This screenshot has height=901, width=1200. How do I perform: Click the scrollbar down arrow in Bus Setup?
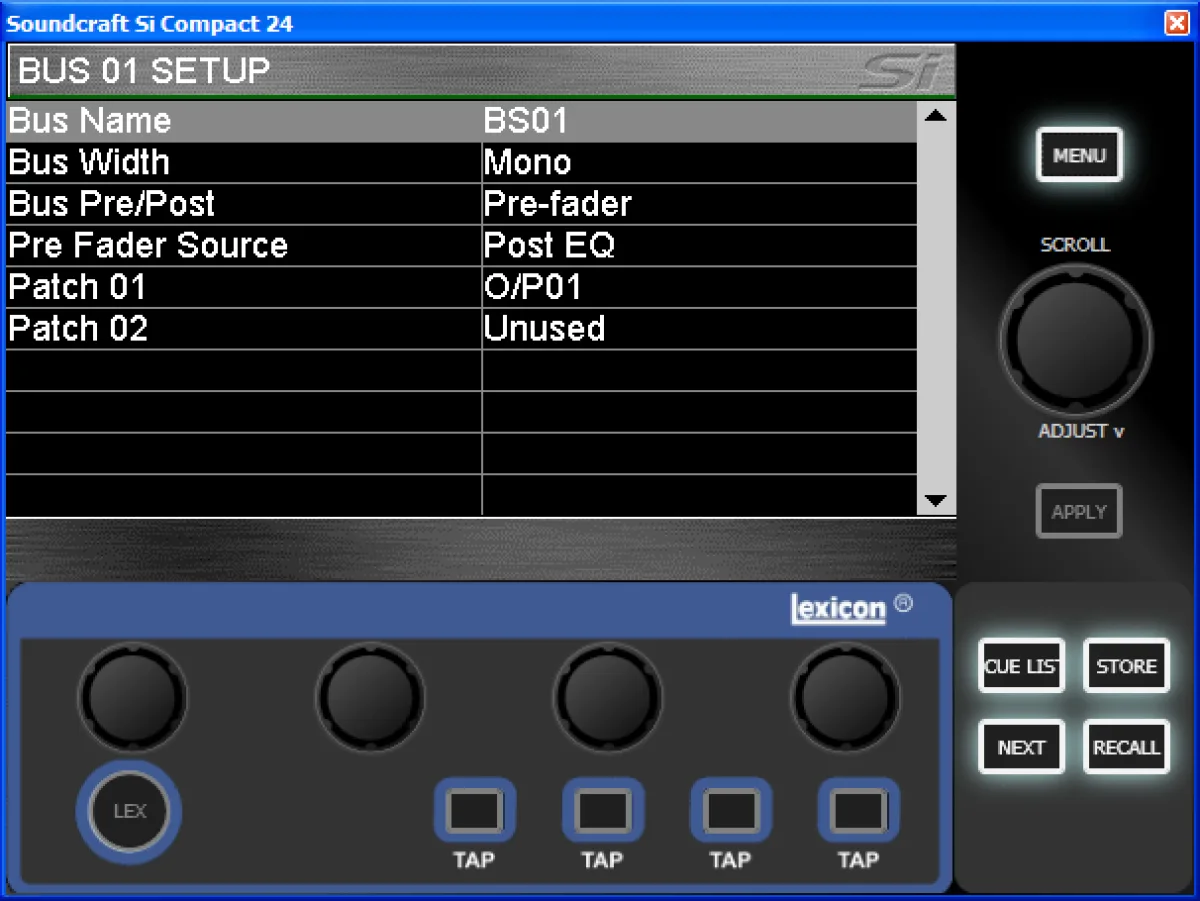click(x=936, y=501)
